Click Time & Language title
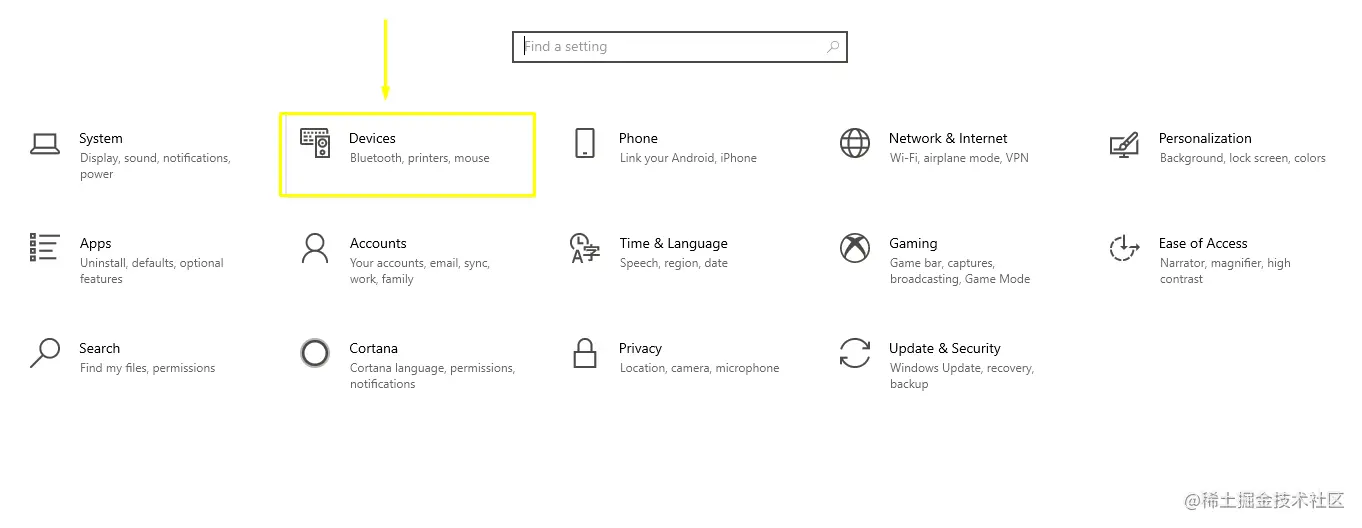The width and height of the screenshot is (1362, 528). pos(673,243)
